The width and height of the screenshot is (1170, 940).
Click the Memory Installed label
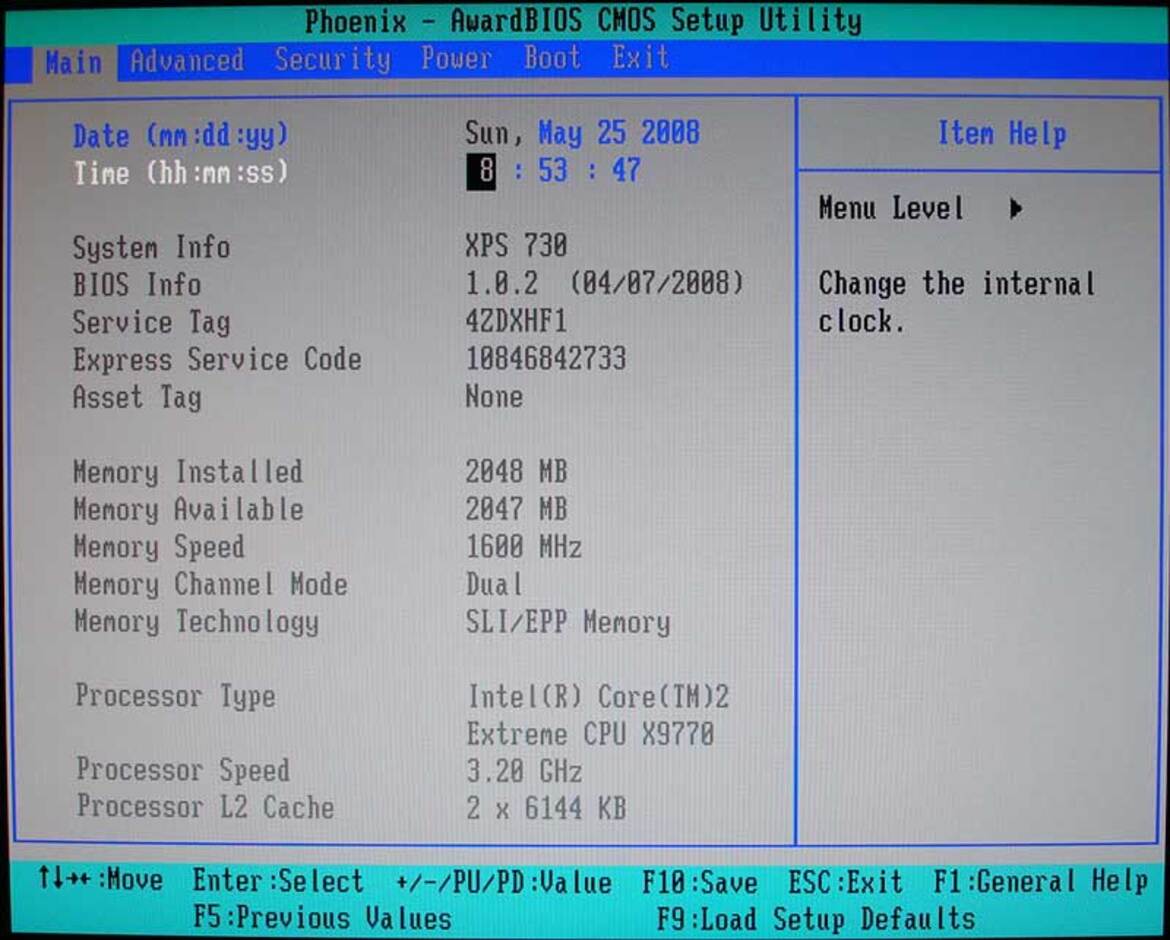[188, 473]
